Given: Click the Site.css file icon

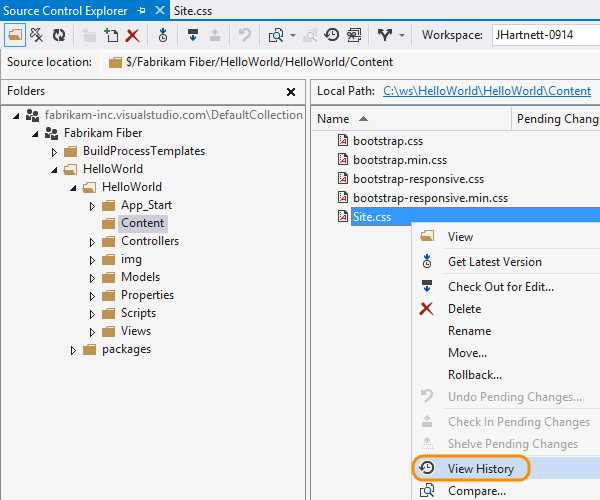Looking at the screenshot, I should coord(342,217).
